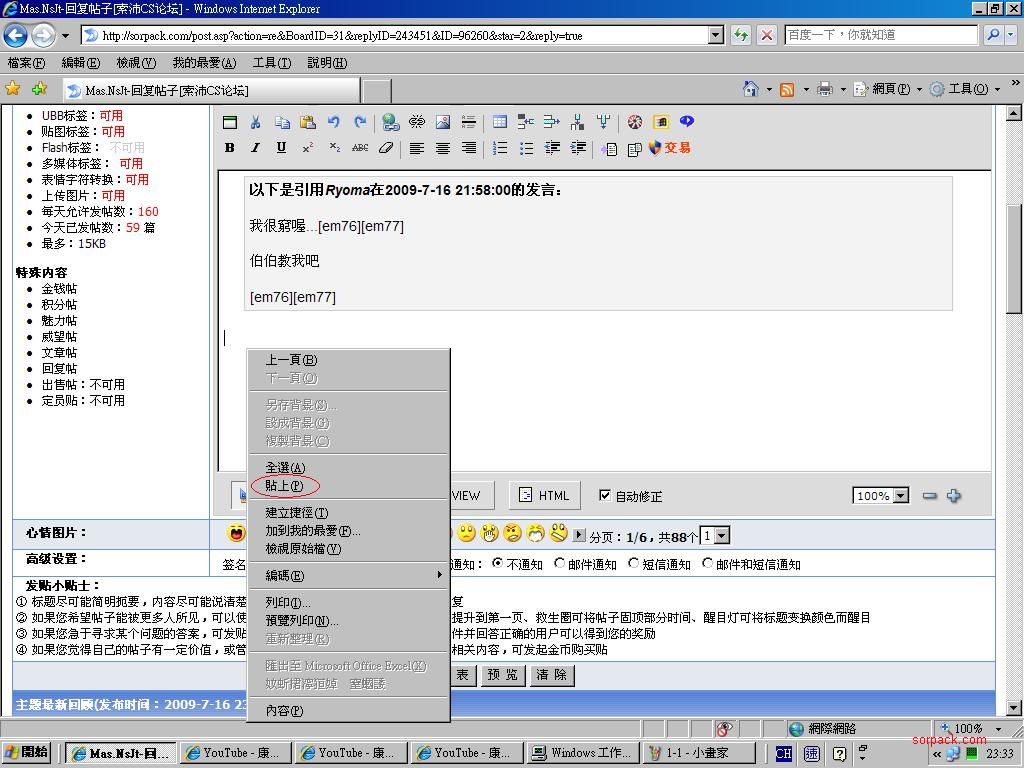Open the 100% zoom dropdown in editor

pyautogui.click(x=900, y=496)
